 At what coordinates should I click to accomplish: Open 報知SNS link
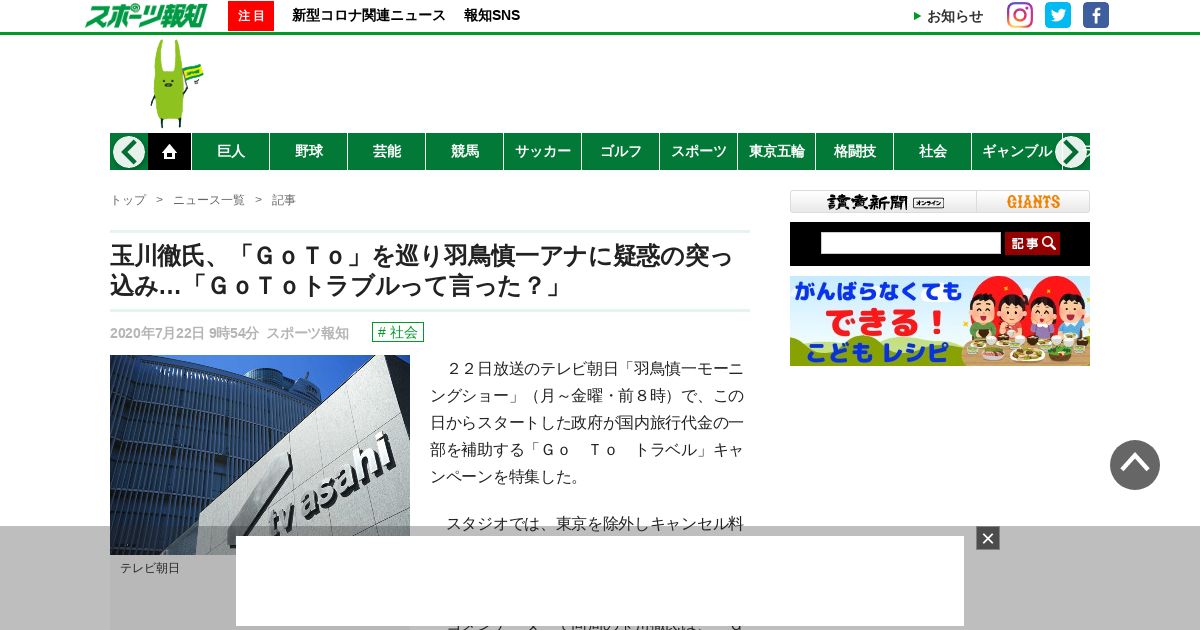[492, 15]
